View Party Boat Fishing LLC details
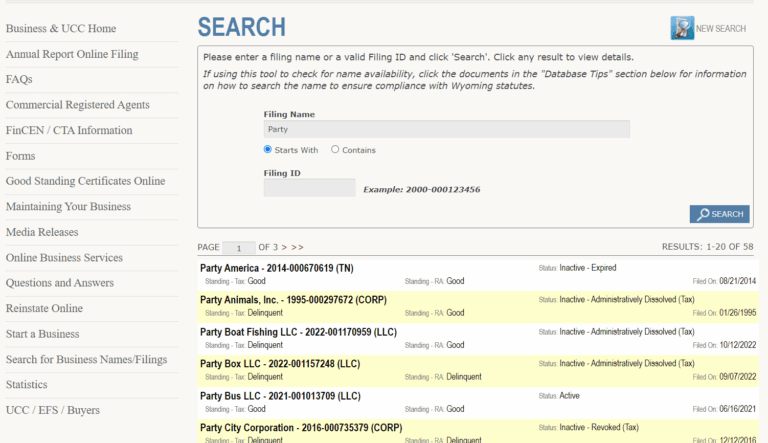This screenshot has height=443, width=768. (x=298, y=332)
